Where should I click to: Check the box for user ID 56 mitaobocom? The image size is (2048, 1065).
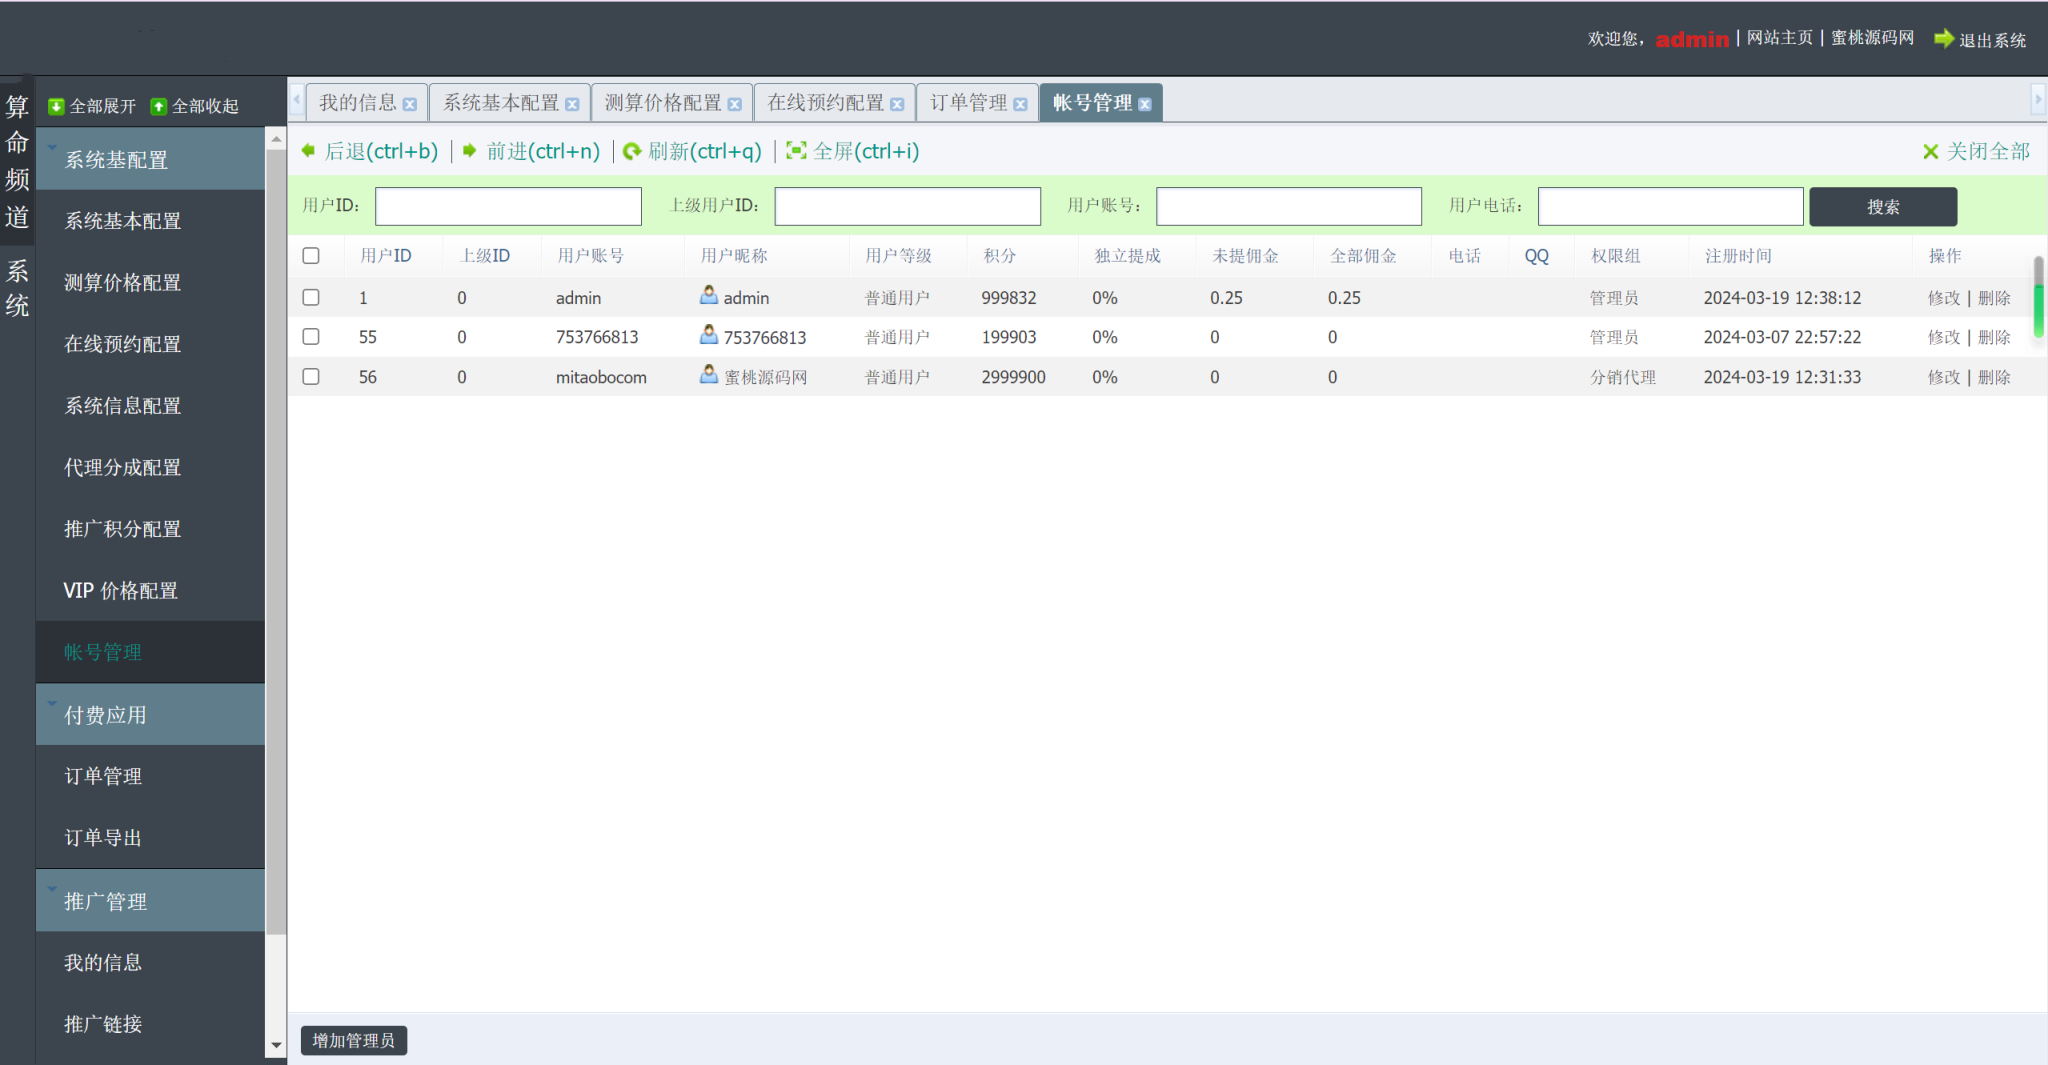tap(311, 376)
